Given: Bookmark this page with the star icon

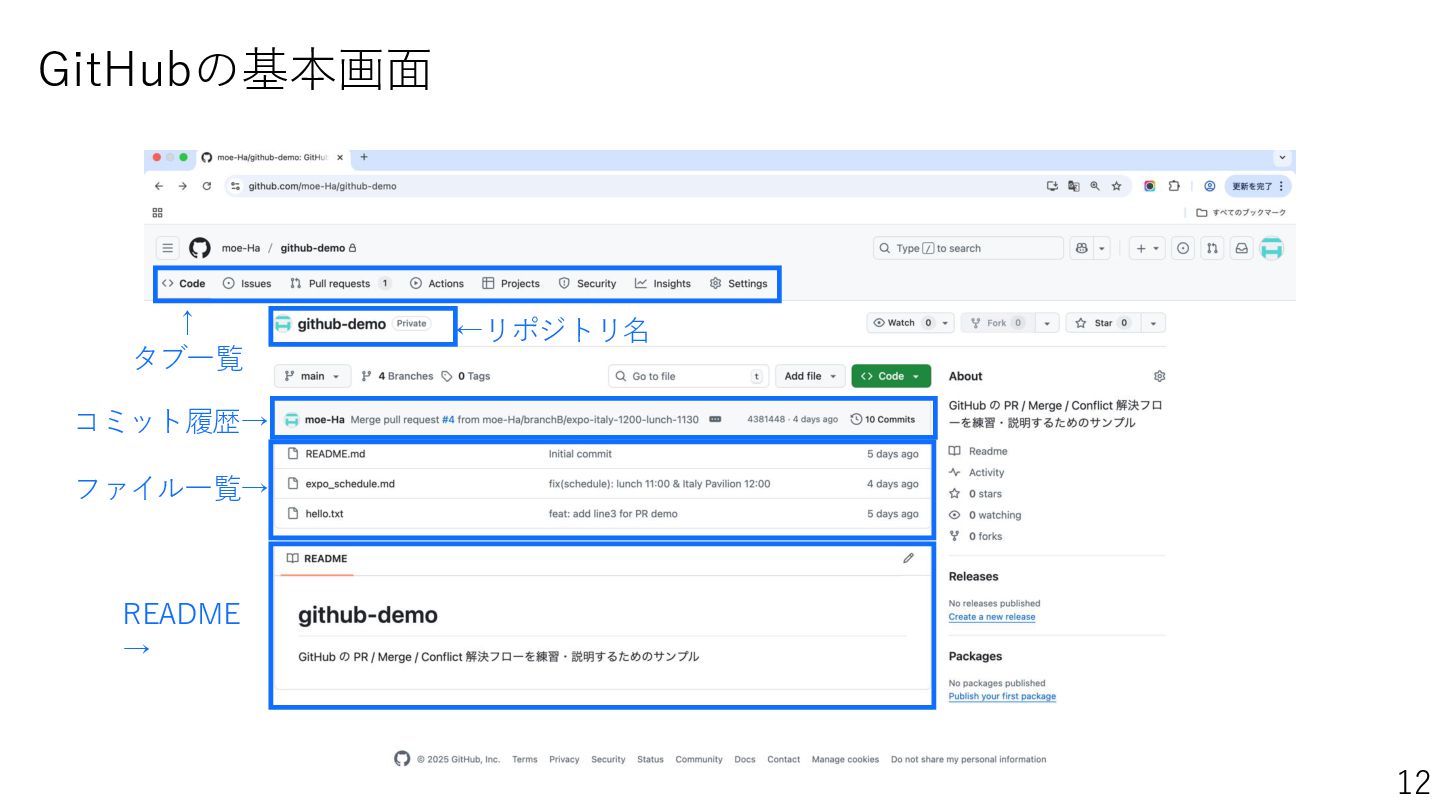Looking at the screenshot, I should click(1116, 186).
